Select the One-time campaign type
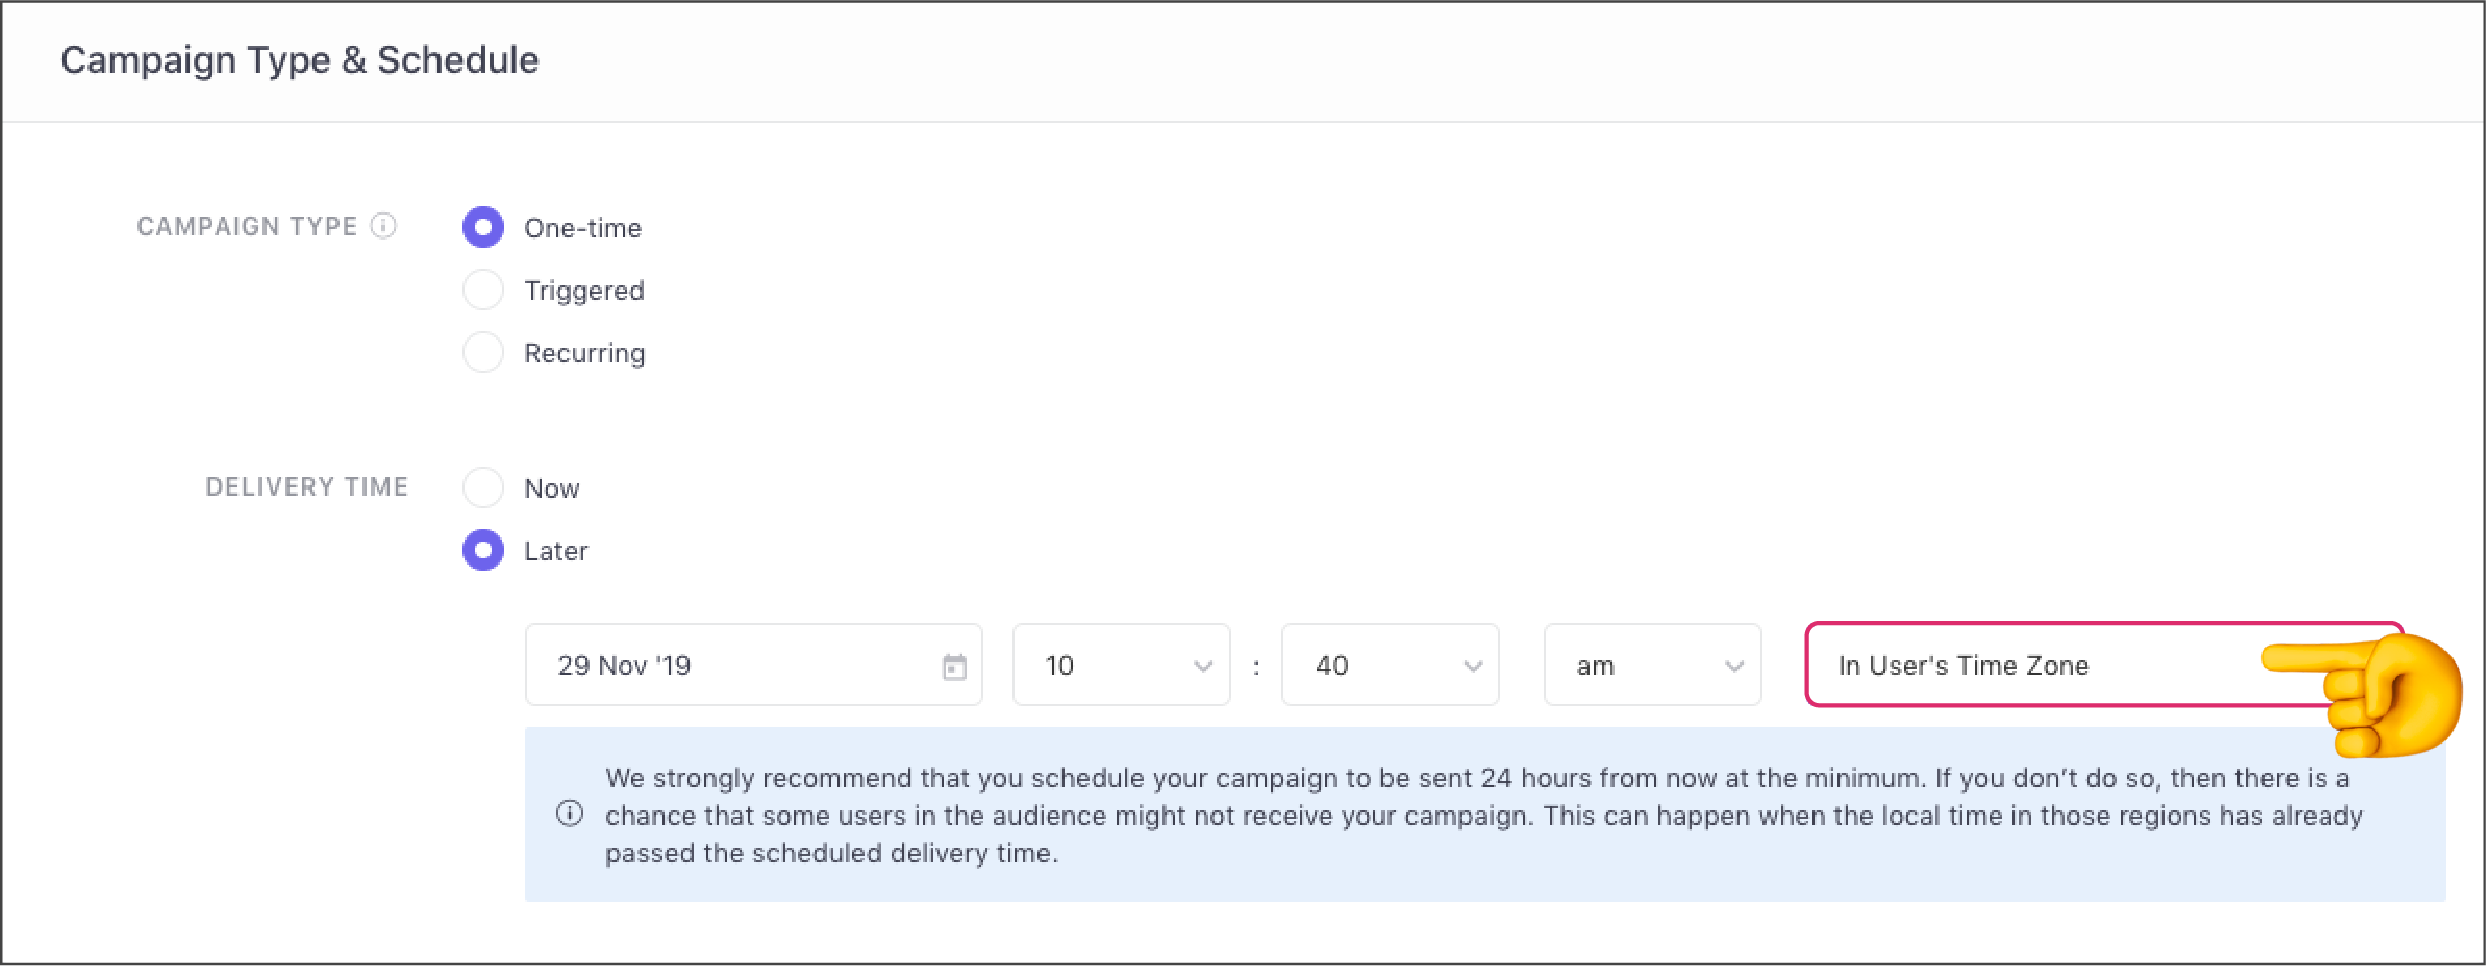Viewport: 2486px width, 966px height. (x=483, y=227)
